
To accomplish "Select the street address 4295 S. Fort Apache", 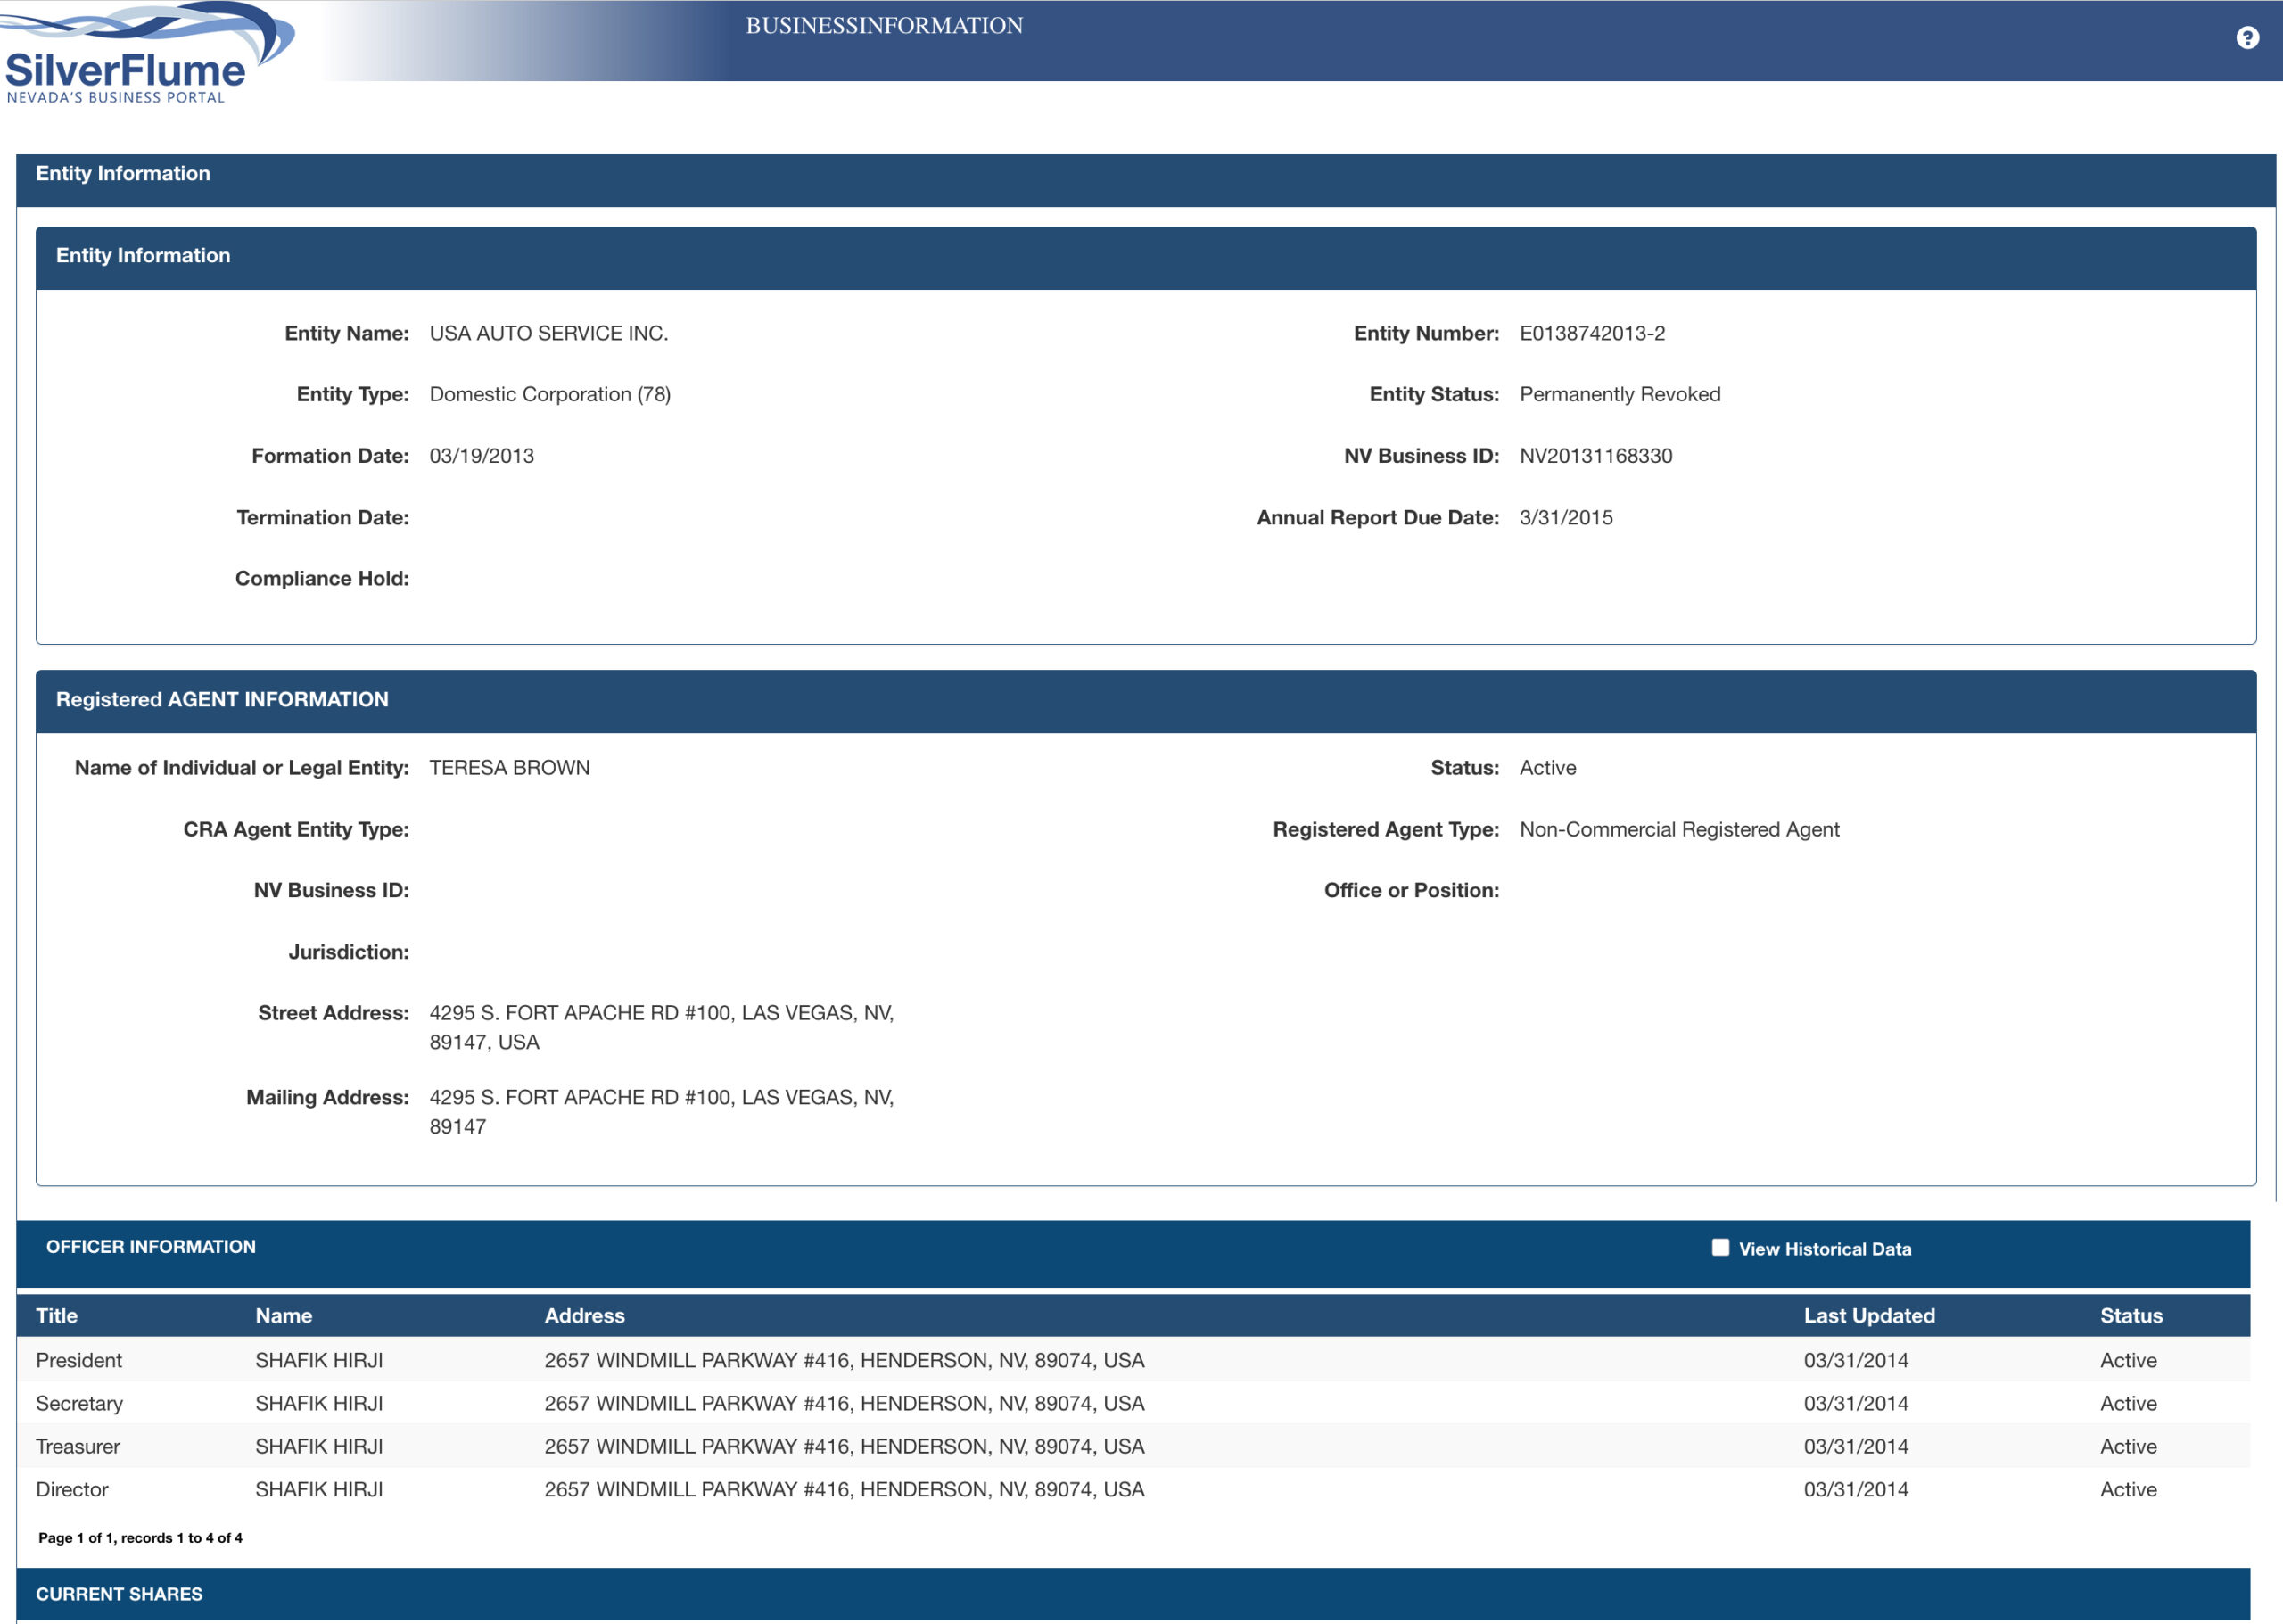I will [x=662, y=1027].
